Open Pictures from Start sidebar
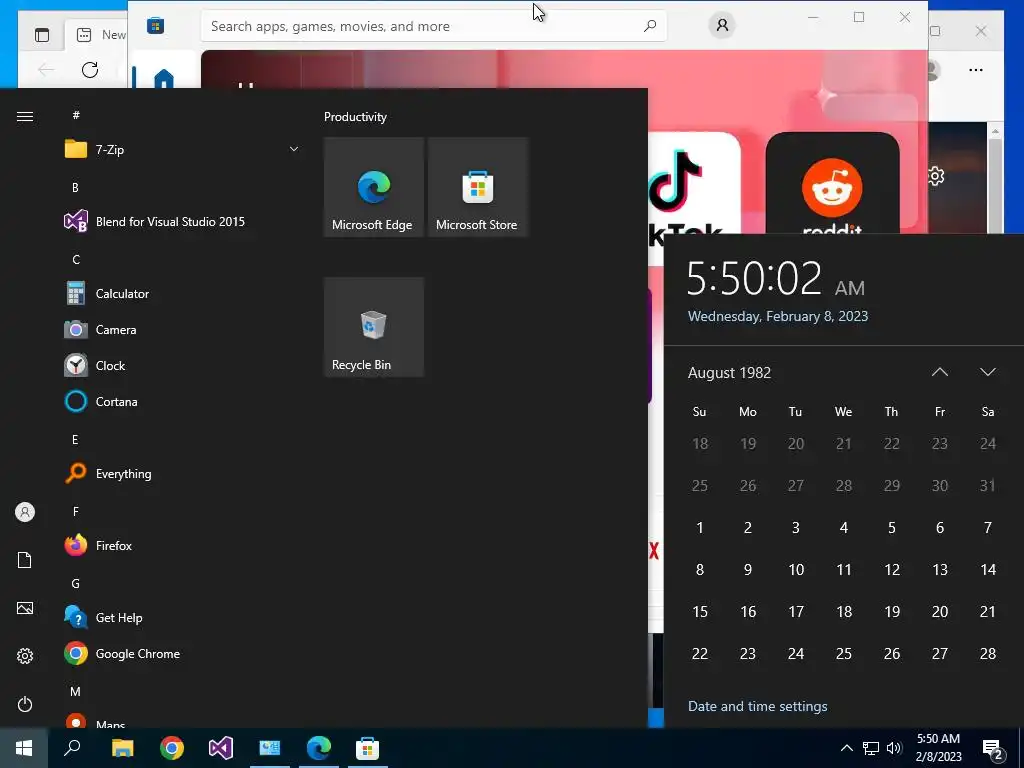 point(25,608)
